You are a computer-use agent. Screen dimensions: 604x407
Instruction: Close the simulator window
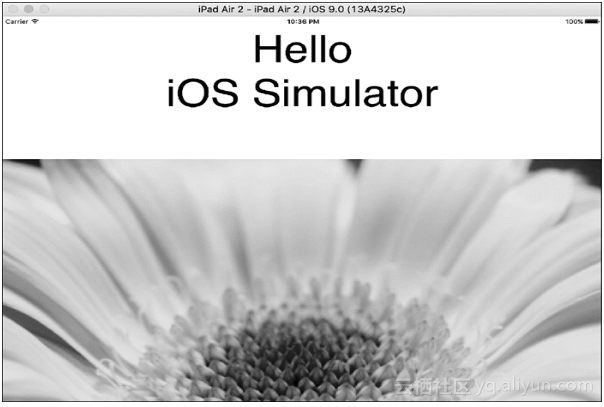[13, 9]
